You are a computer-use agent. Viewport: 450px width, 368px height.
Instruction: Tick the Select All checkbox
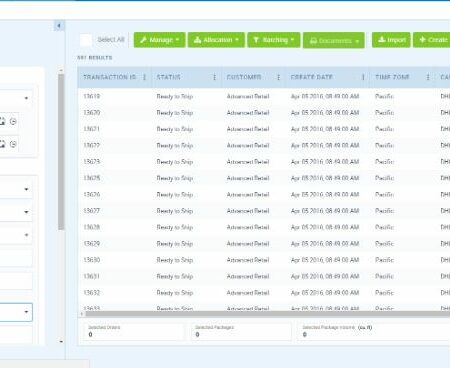pyautogui.click(x=86, y=40)
